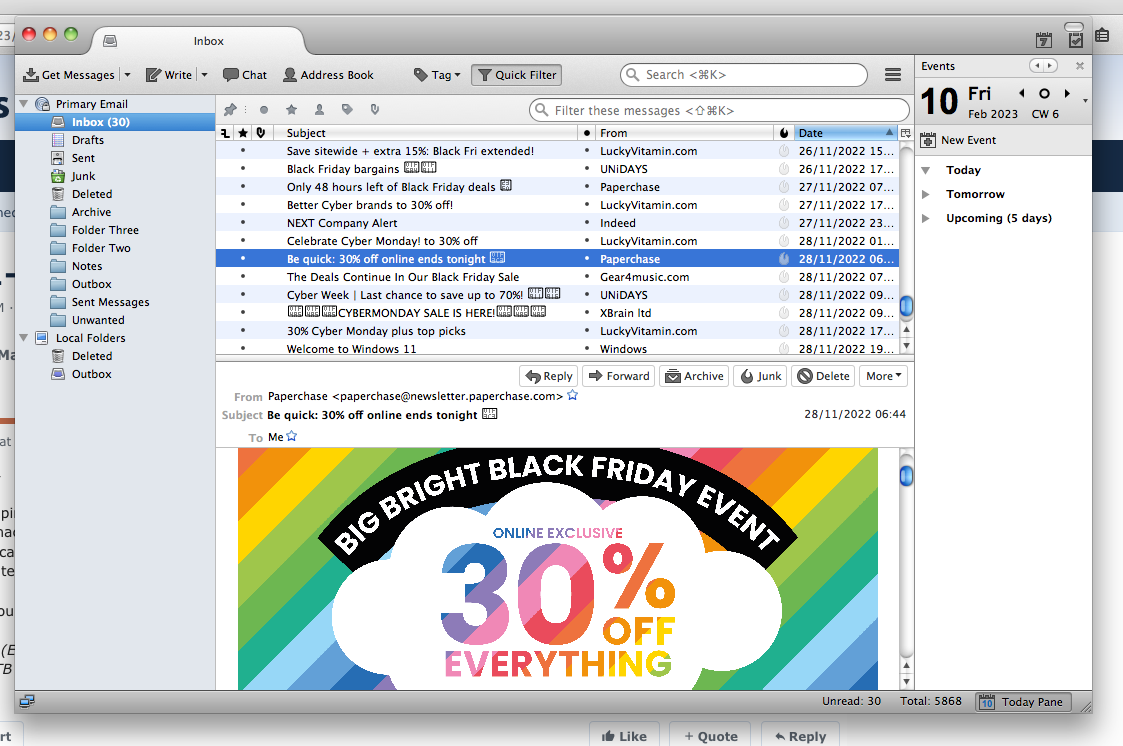Star the Paperchase sender address

point(572,395)
